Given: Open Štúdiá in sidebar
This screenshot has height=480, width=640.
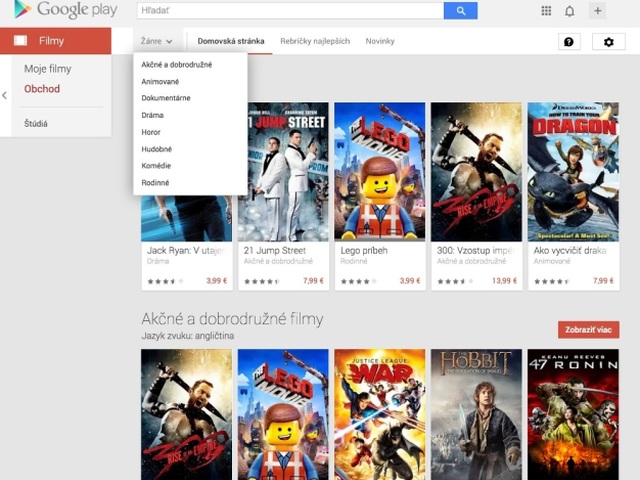Looking at the screenshot, I should (x=36, y=123).
